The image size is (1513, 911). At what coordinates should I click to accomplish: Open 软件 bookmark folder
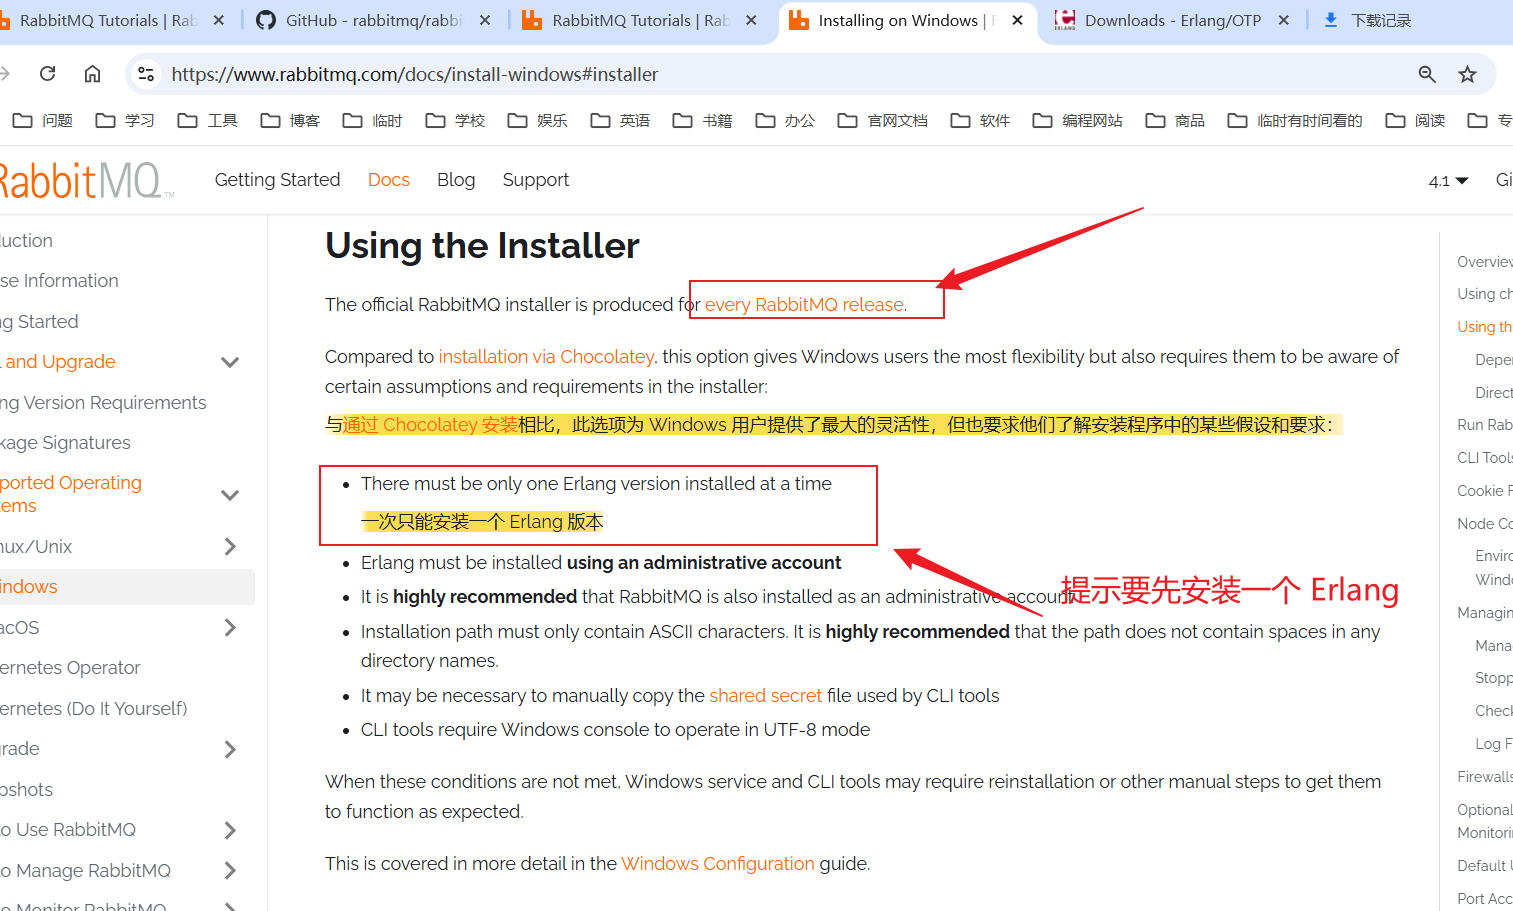[x=980, y=120]
